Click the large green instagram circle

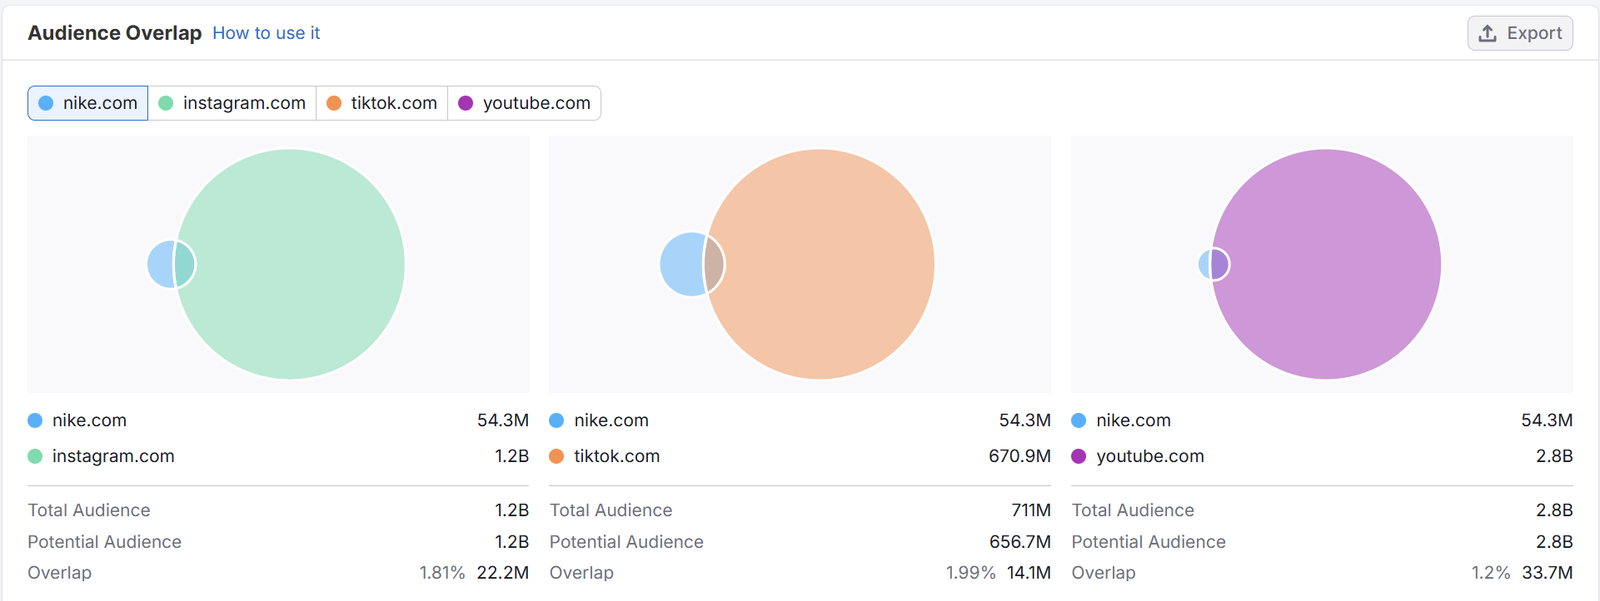pos(300,264)
